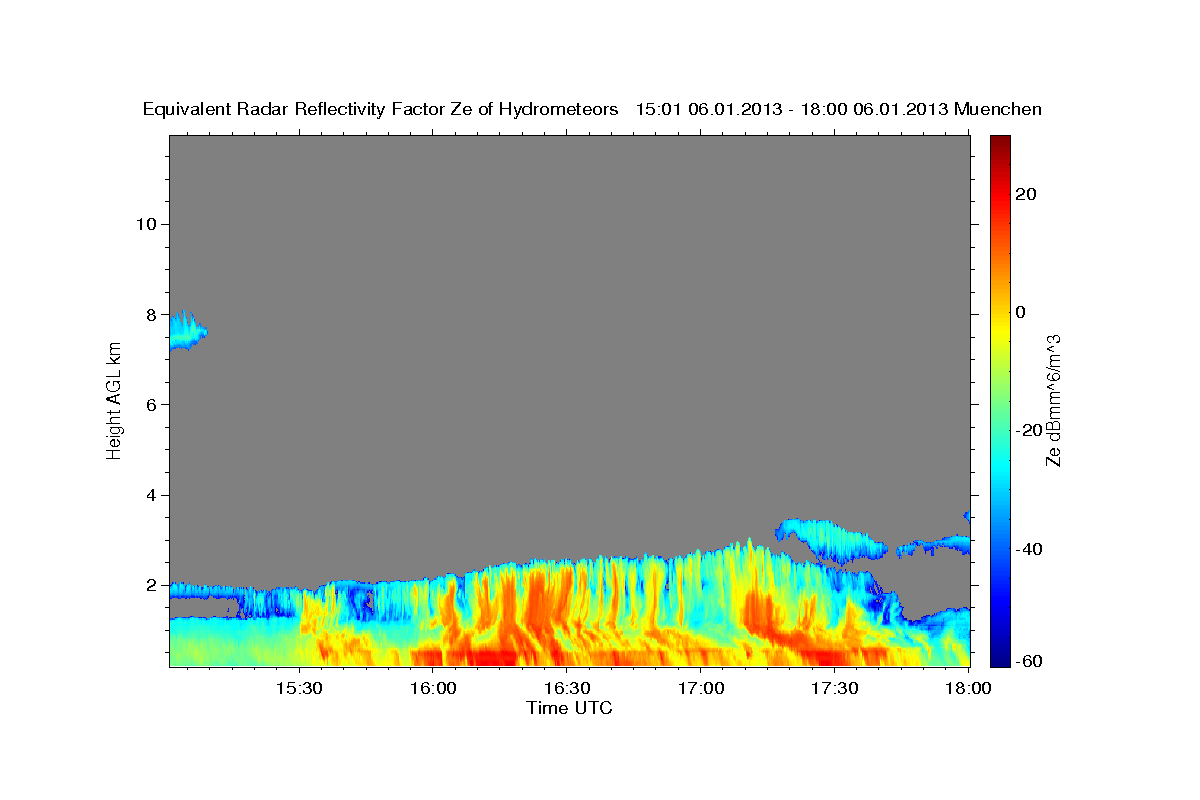1200x800 pixels.
Task: Click the 17:30 time tick label
Action: click(834, 689)
